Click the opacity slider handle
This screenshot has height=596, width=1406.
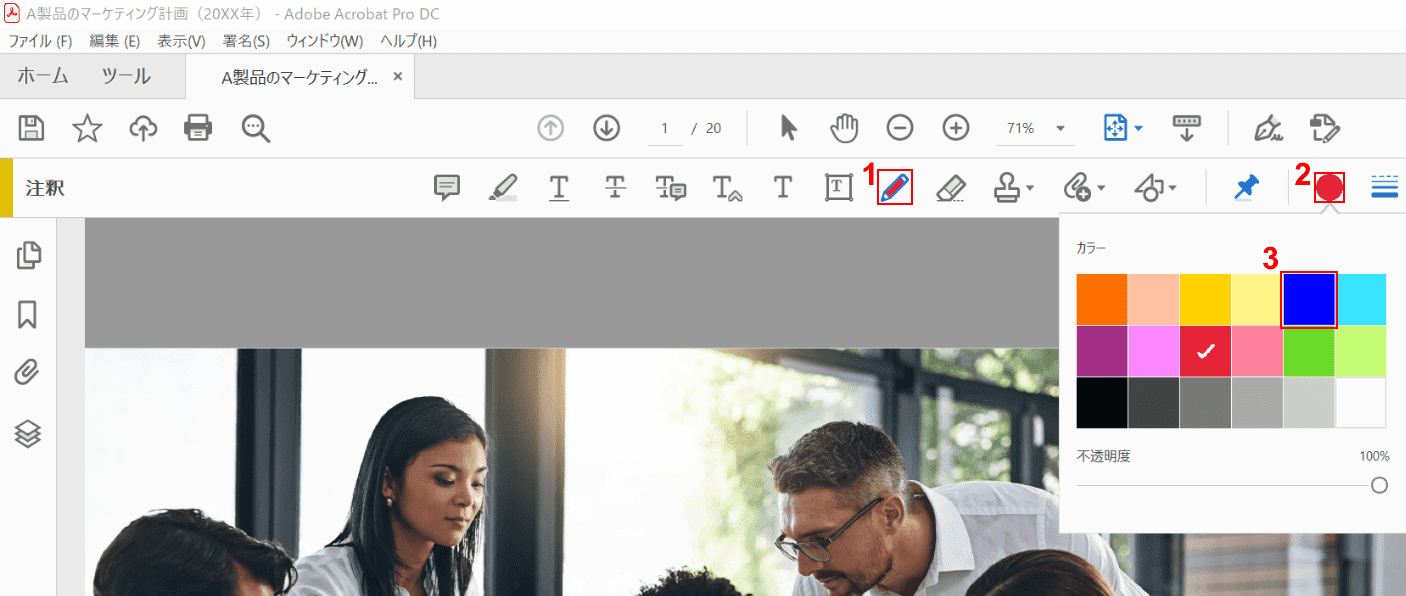[x=1379, y=485]
